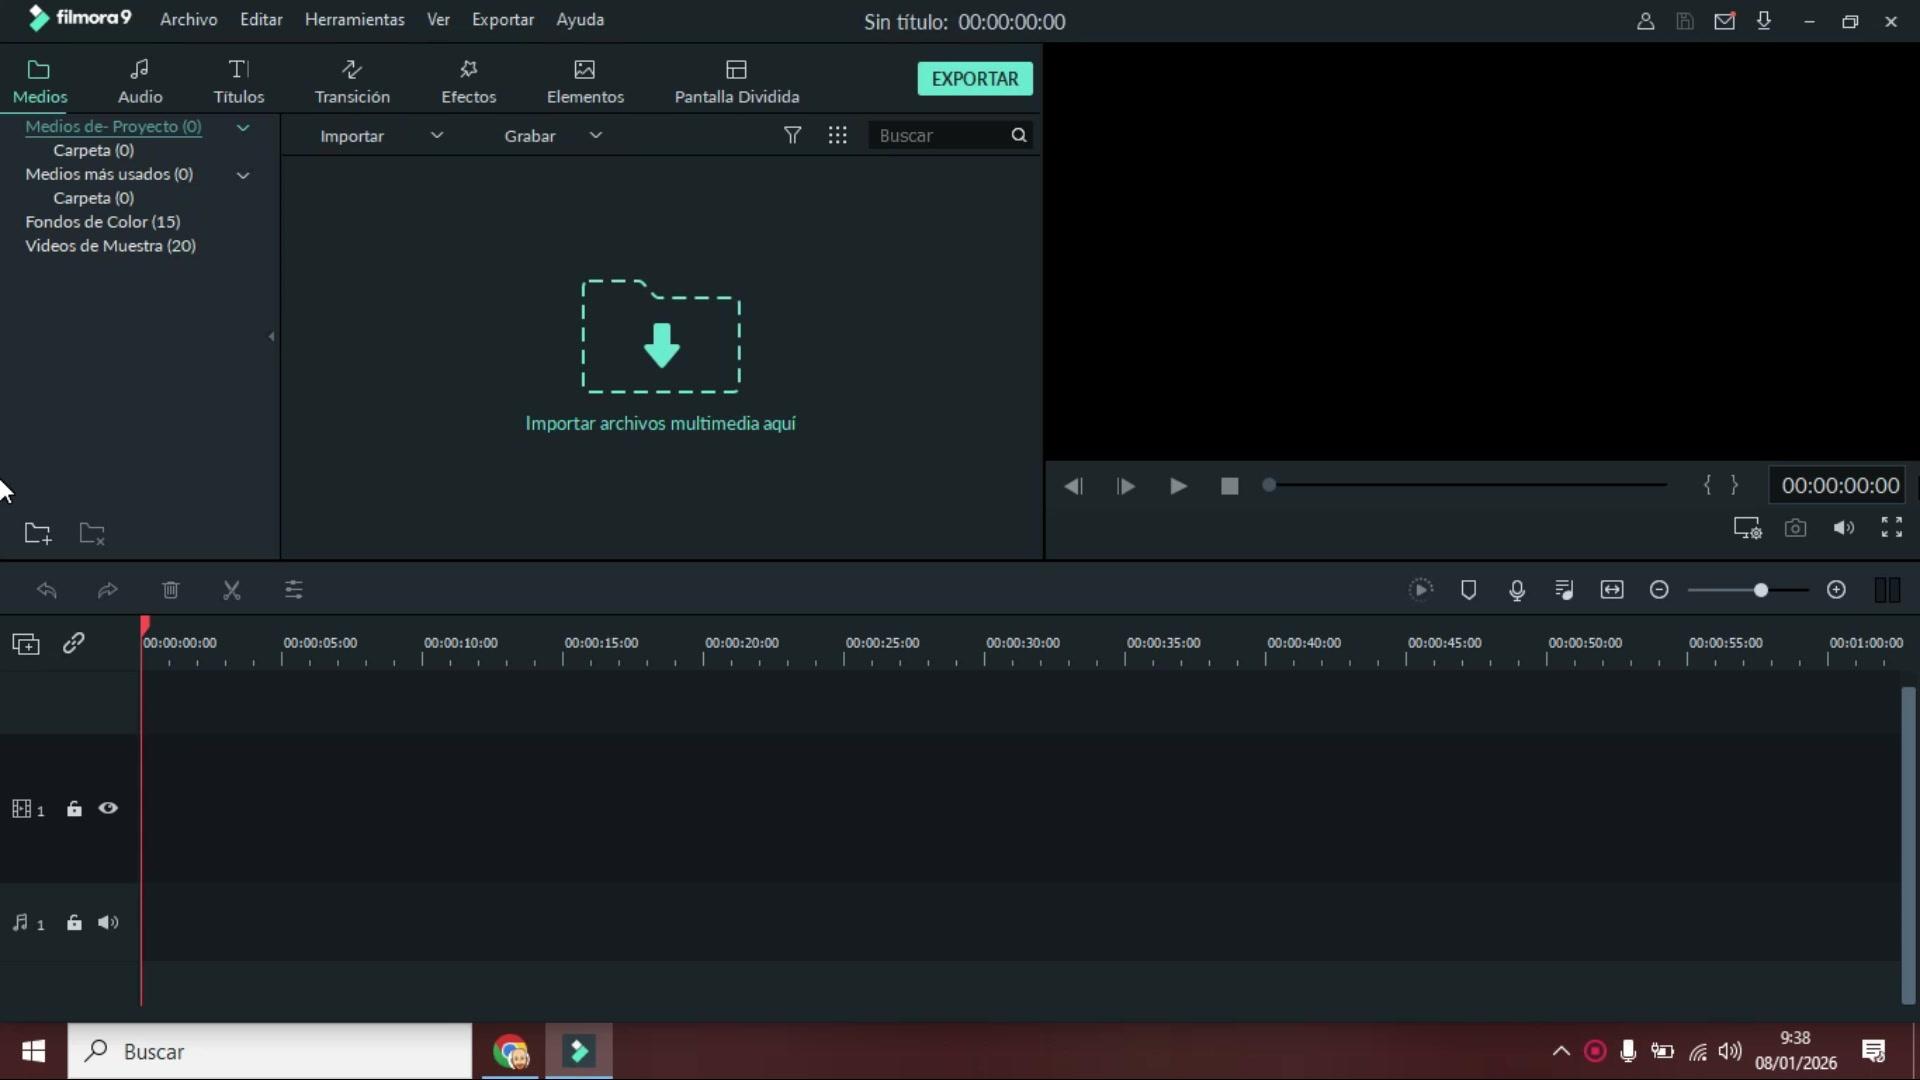The width and height of the screenshot is (1920, 1080).
Task: Switch media view with the grid icon
Action: click(838, 135)
